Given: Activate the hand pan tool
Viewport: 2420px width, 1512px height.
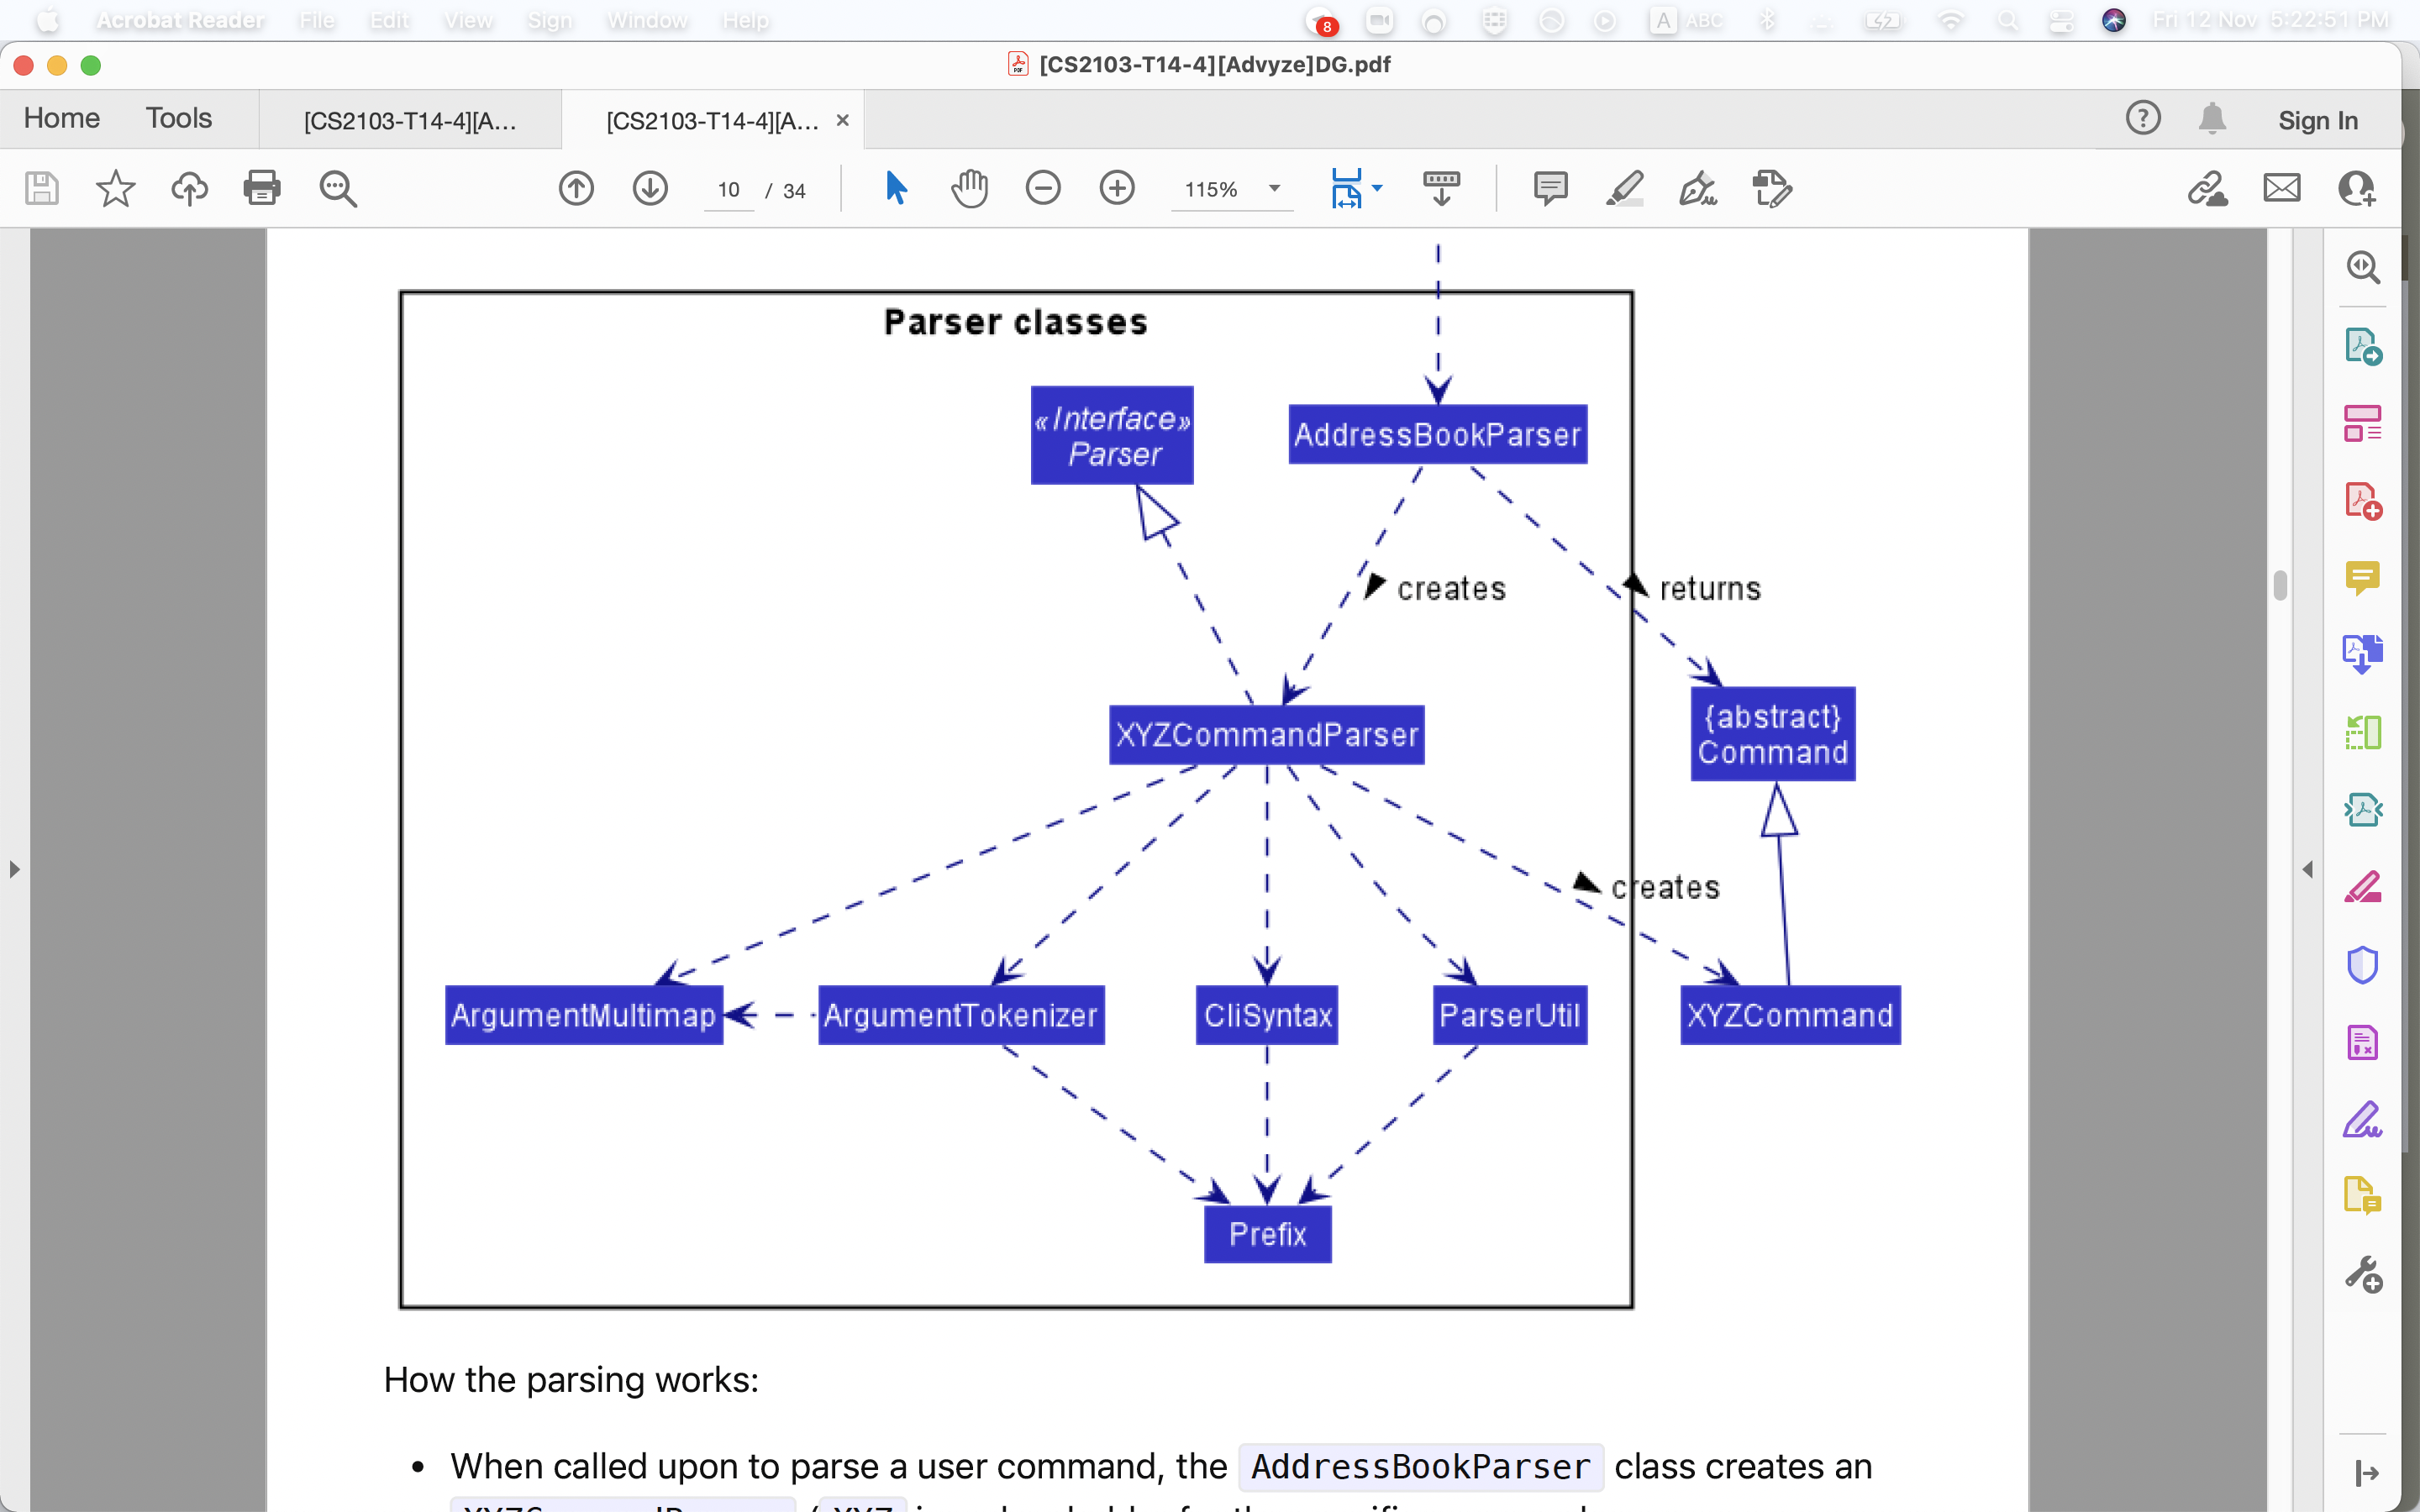Looking at the screenshot, I should (969, 188).
